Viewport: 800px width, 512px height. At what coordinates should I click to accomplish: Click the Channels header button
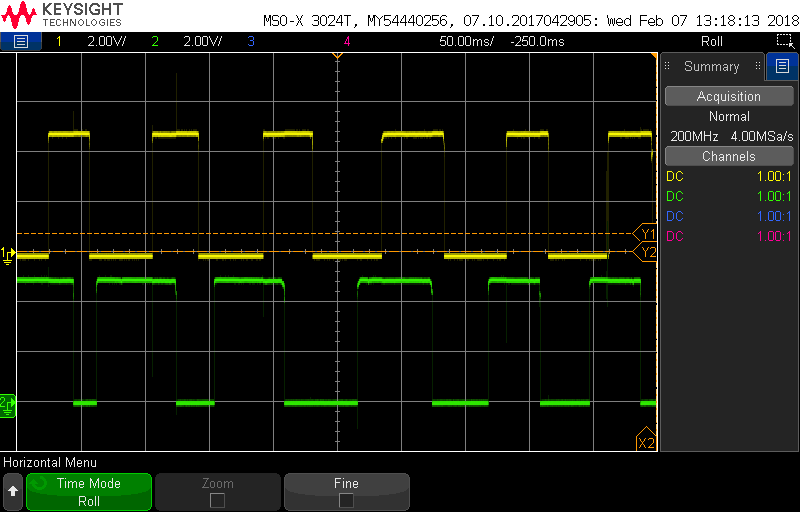[729, 156]
